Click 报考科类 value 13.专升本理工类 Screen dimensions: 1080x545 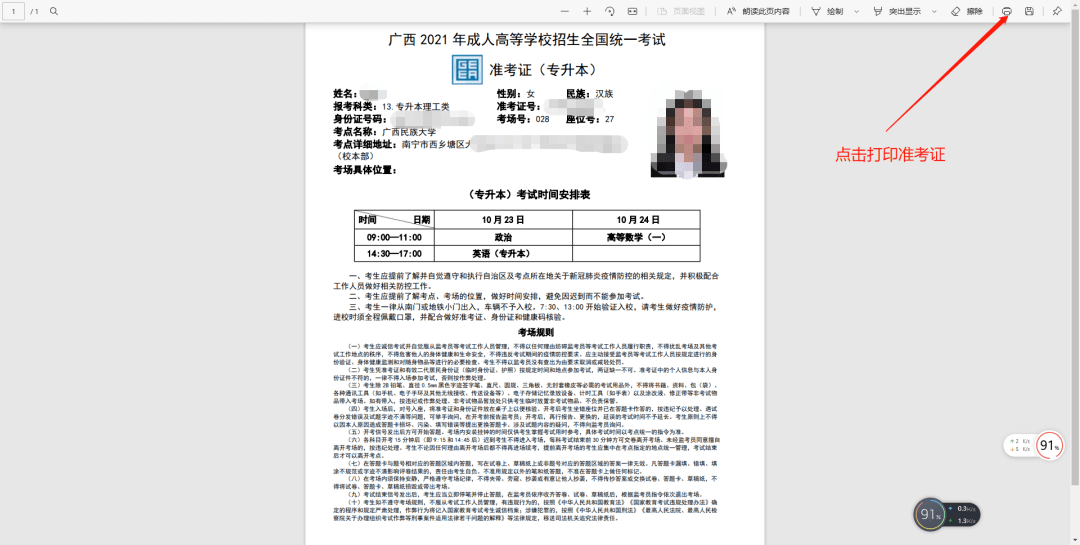[415, 107]
